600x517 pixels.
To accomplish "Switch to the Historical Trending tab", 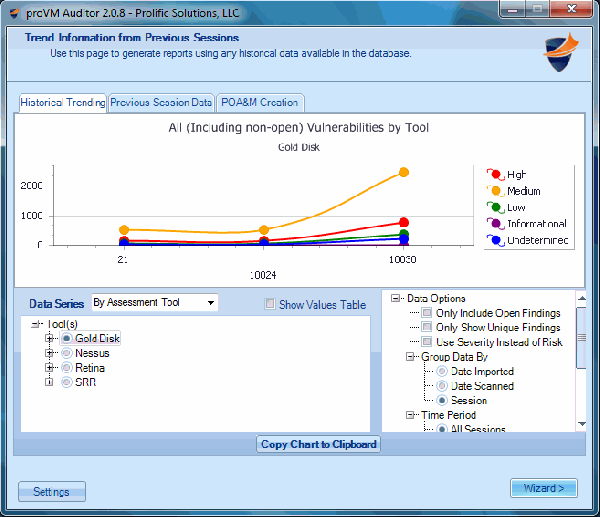I will pos(63,103).
